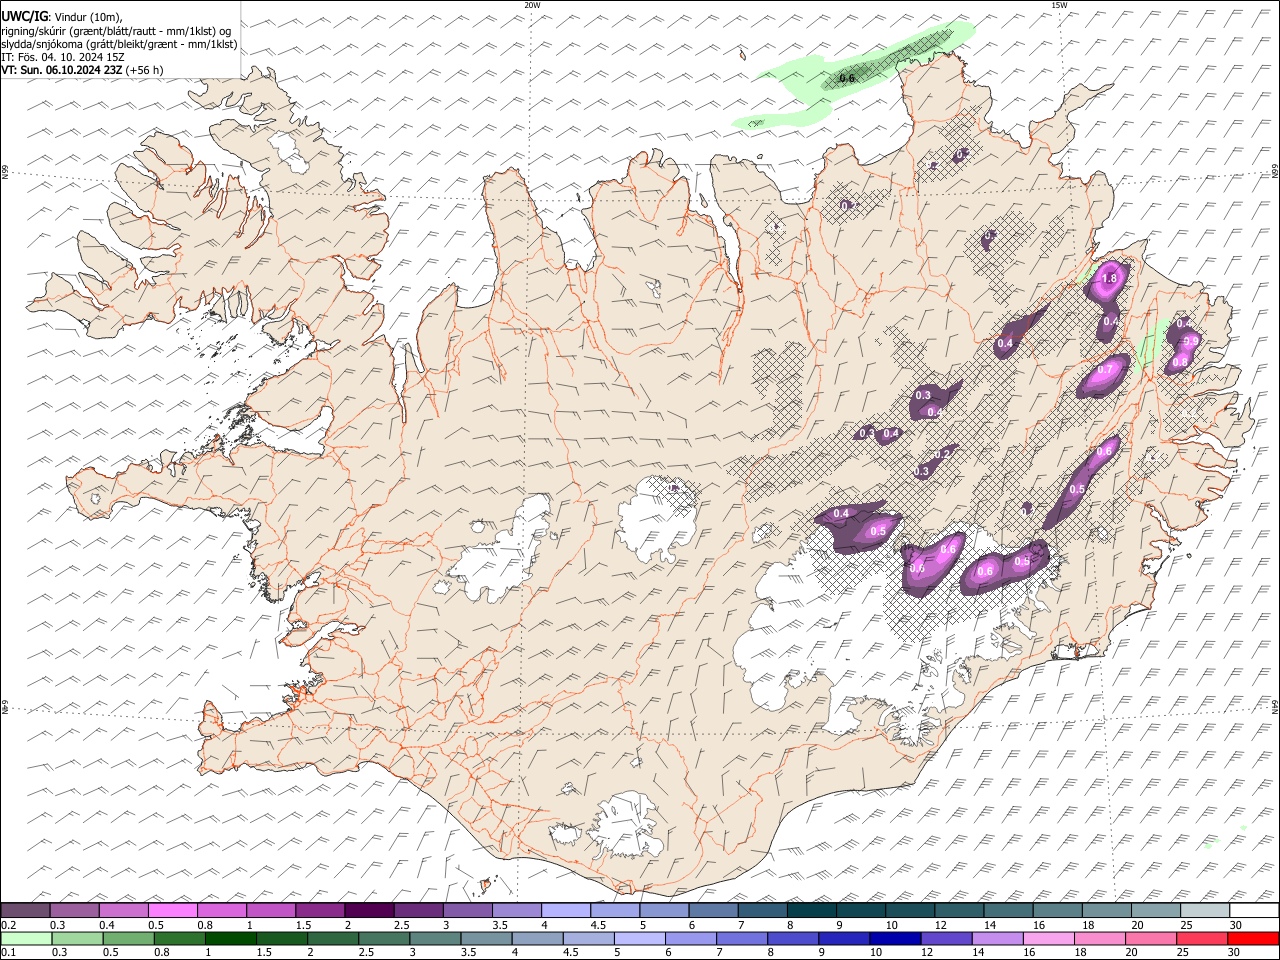Select the light grey swatch between 25 and 30
The width and height of the screenshot is (1280, 960).
(1205, 911)
